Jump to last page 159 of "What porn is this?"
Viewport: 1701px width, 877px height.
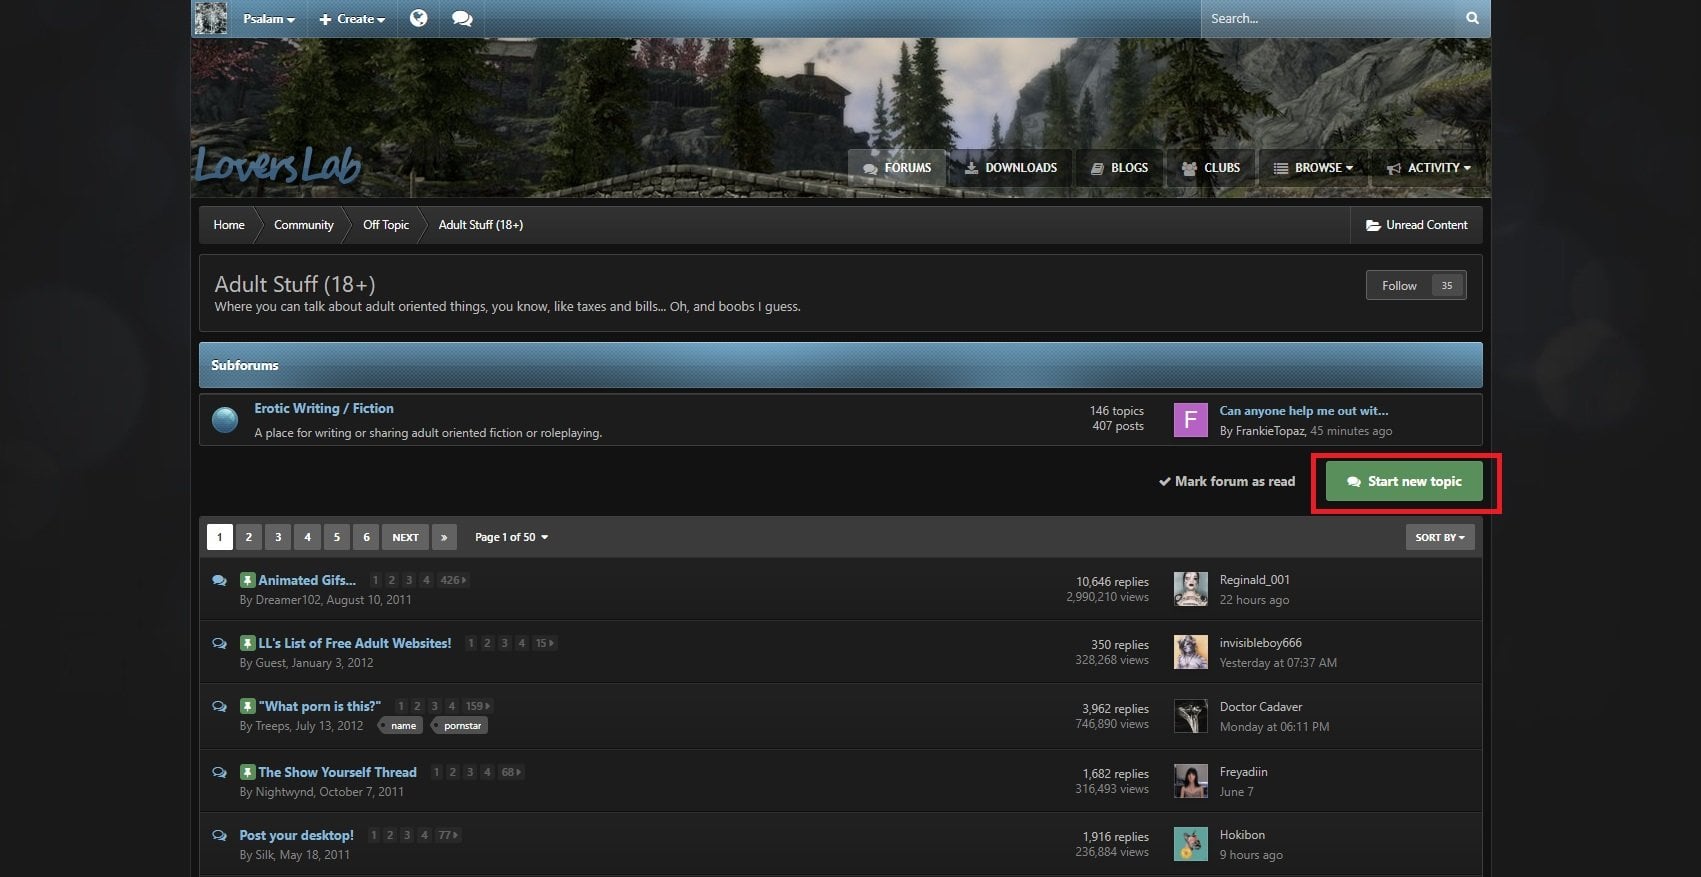point(478,706)
